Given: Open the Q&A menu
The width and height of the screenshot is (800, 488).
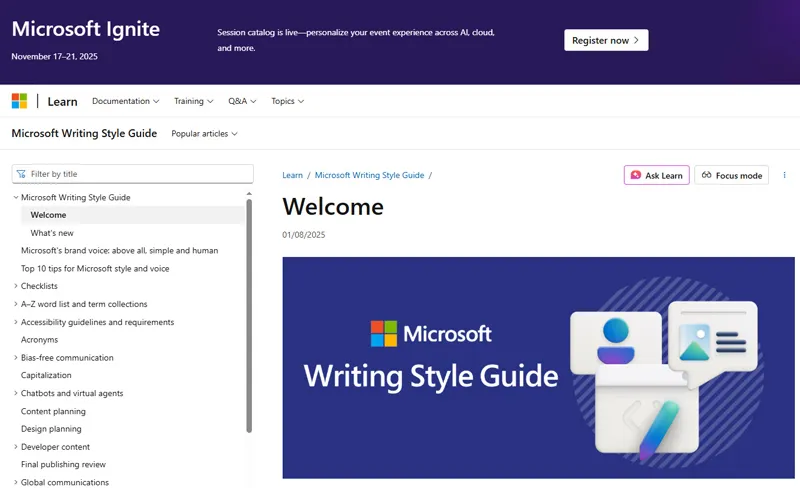Looking at the screenshot, I should [242, 101].
